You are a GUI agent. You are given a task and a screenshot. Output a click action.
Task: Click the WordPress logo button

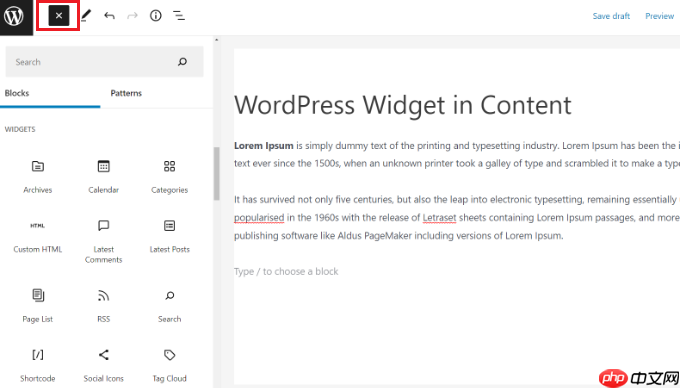[x=16, y=17]
